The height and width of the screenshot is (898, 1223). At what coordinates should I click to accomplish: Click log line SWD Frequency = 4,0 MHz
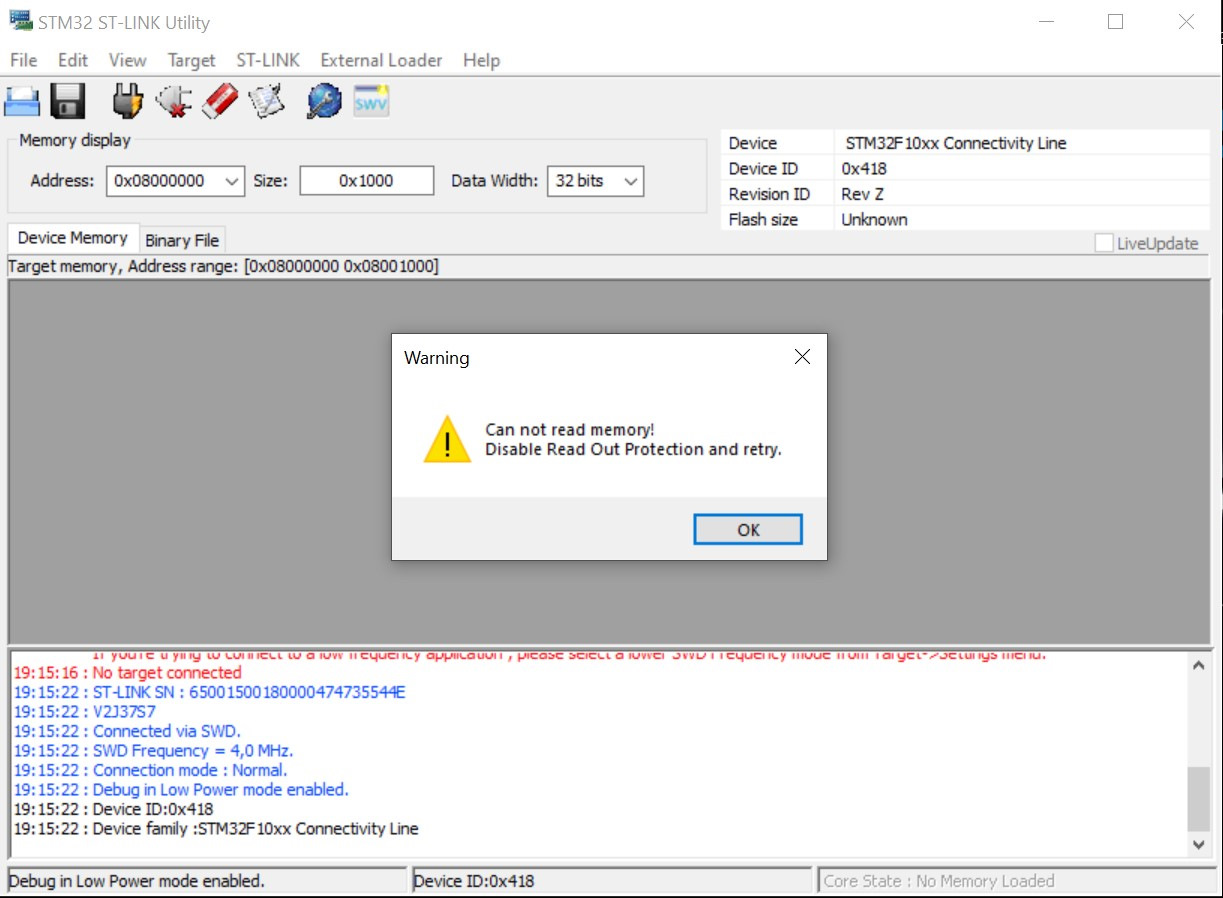pyautogui.click(x=153, y=751)
